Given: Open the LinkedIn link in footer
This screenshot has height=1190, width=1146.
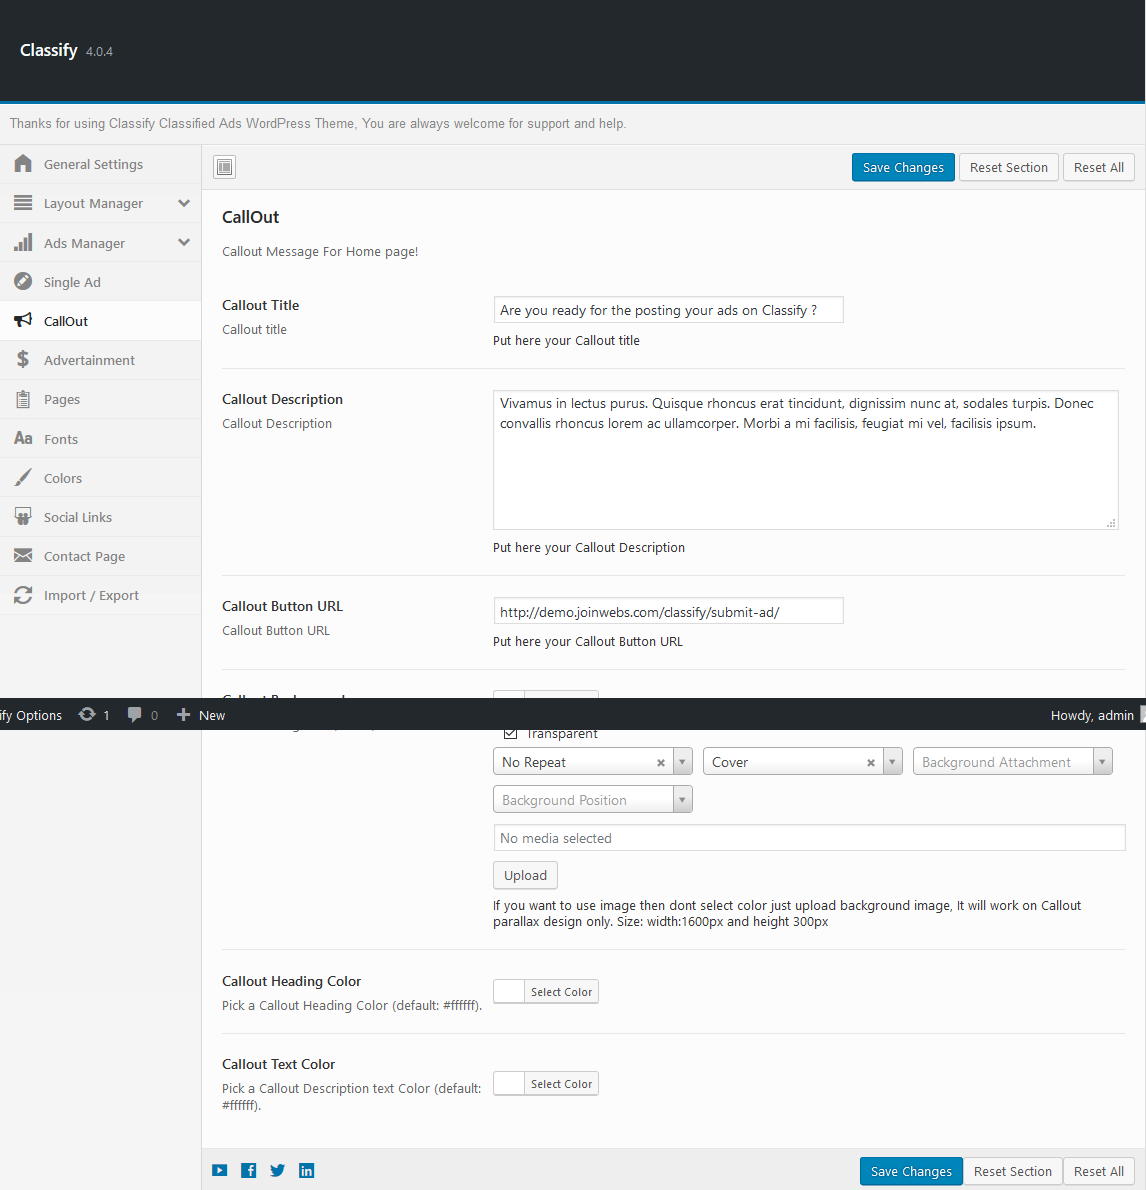Looking at the screenshot, I should [307, 1170].
